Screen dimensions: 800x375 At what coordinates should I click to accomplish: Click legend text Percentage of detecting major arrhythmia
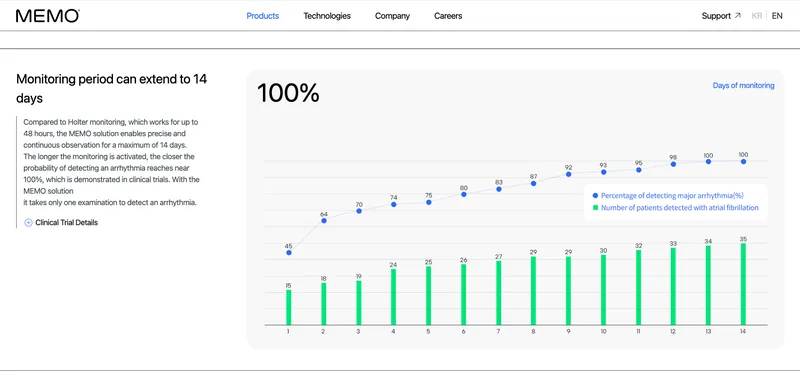pos(672,195)
